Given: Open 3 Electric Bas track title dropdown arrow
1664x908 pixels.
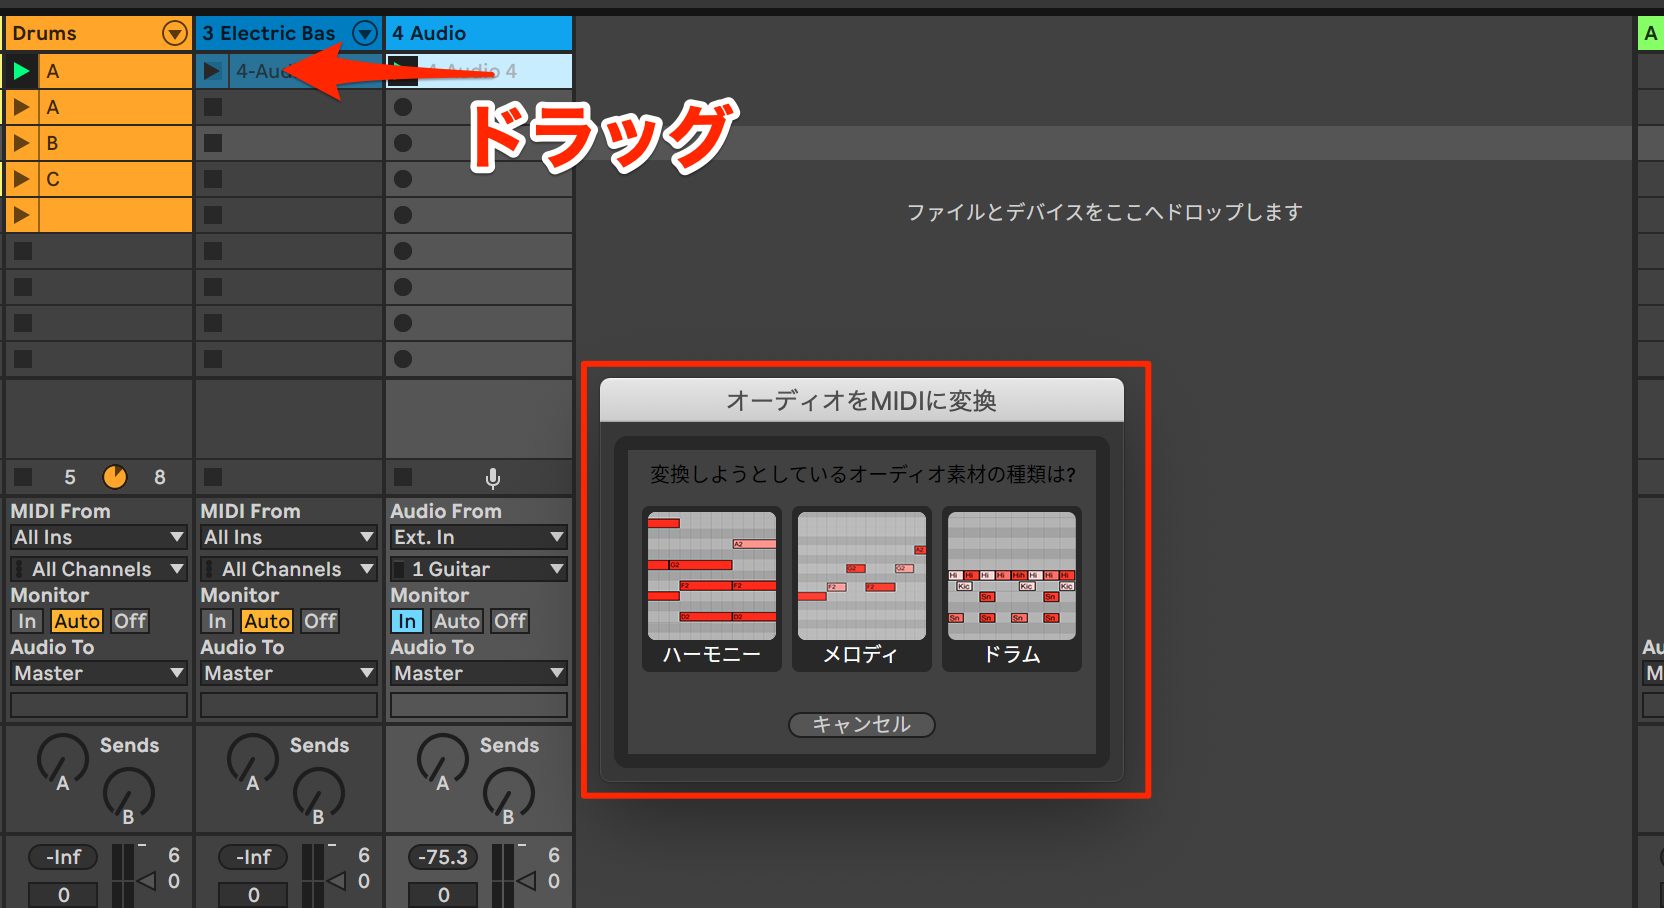Looking at the screenshot, I should (365, 33).
